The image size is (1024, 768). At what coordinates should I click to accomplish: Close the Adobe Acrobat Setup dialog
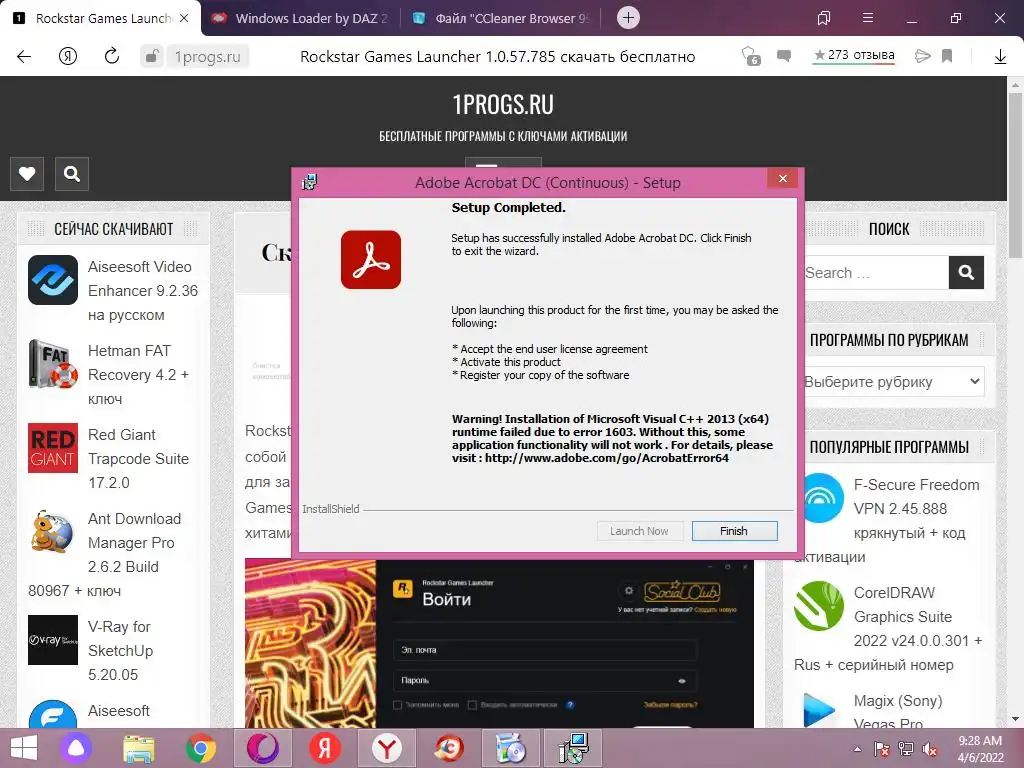pos(783,179)
